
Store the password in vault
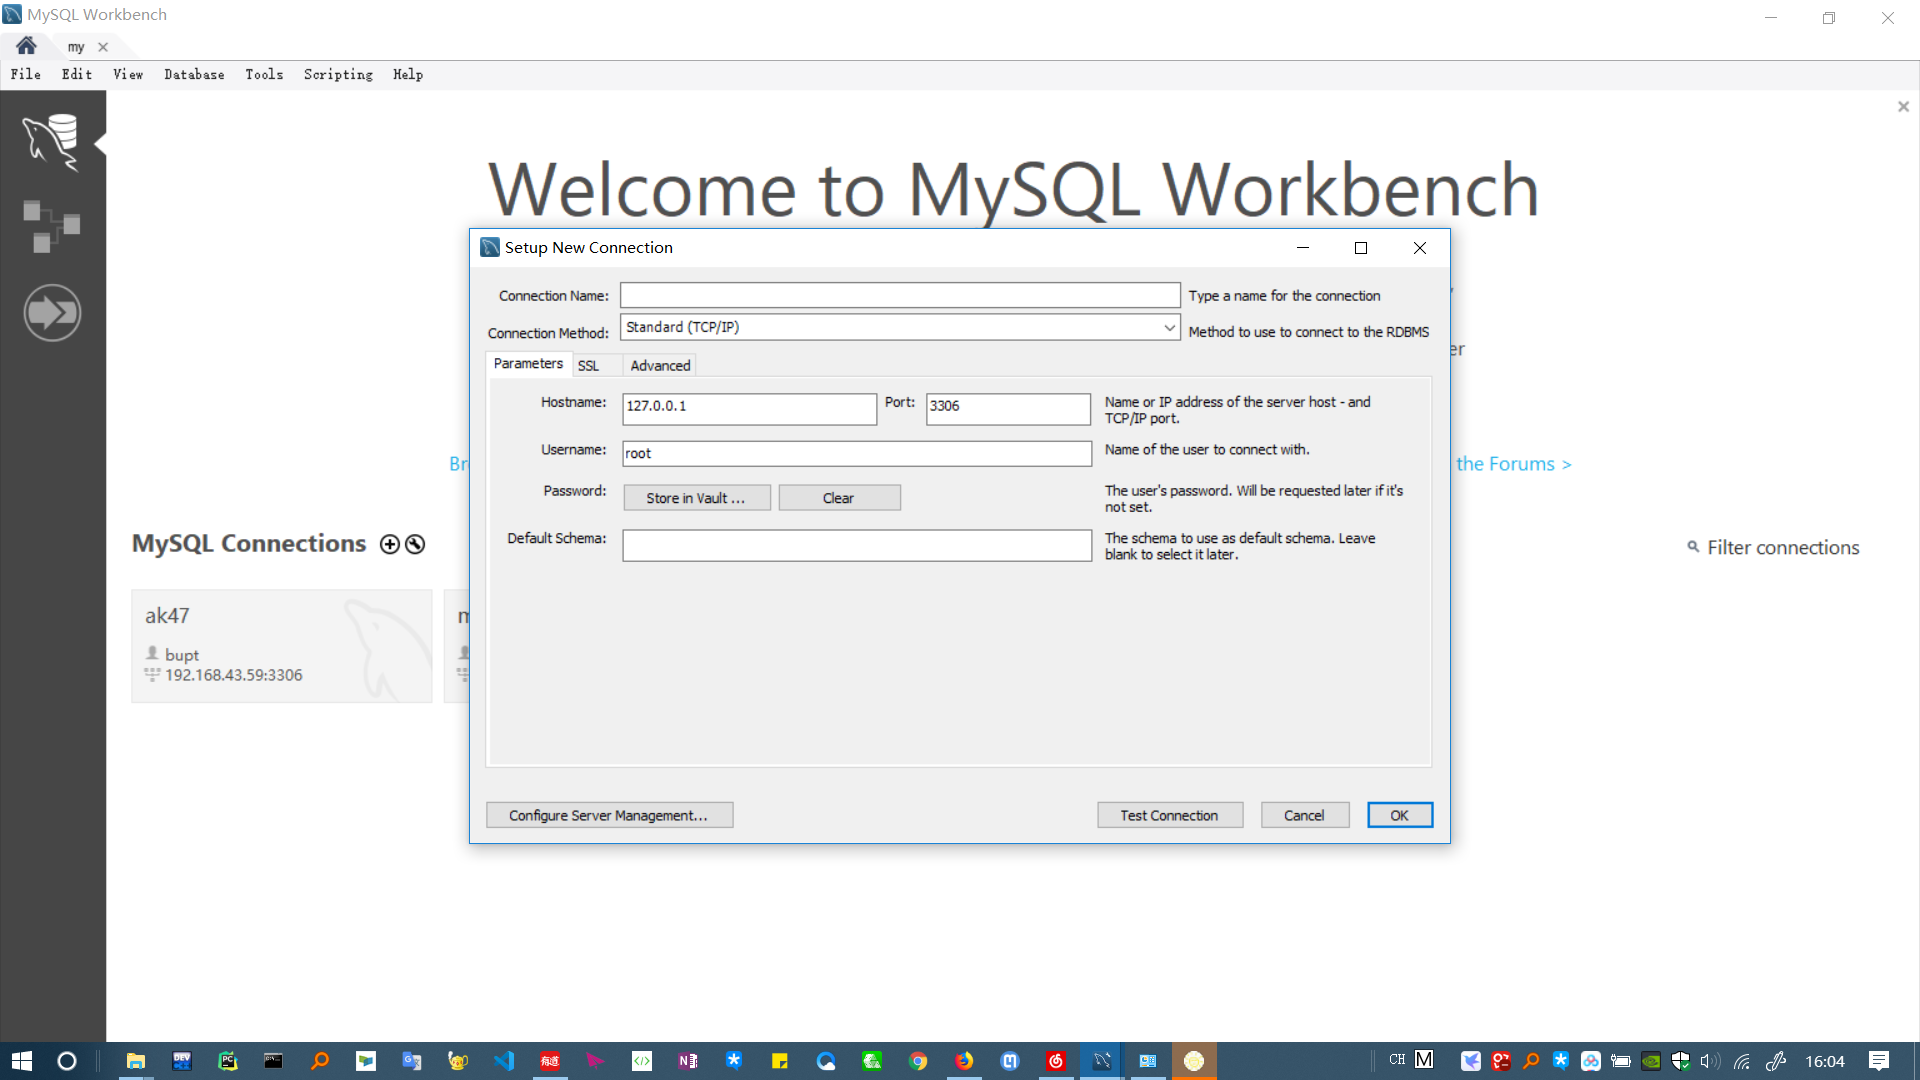tap(697, 497)
